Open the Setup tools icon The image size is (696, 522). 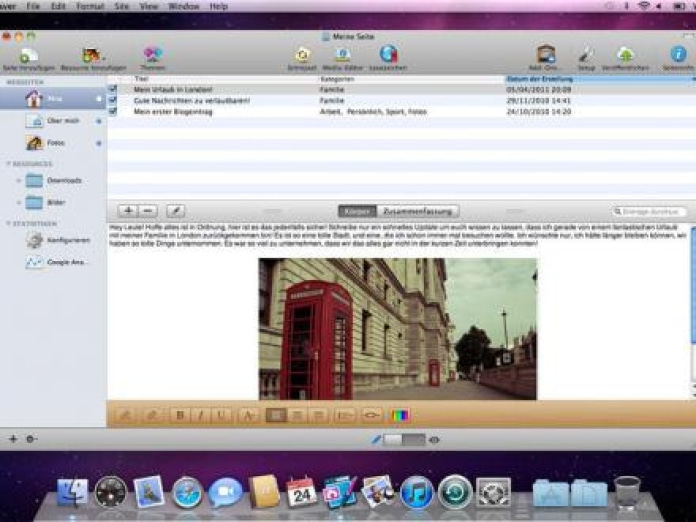(586, 55)
